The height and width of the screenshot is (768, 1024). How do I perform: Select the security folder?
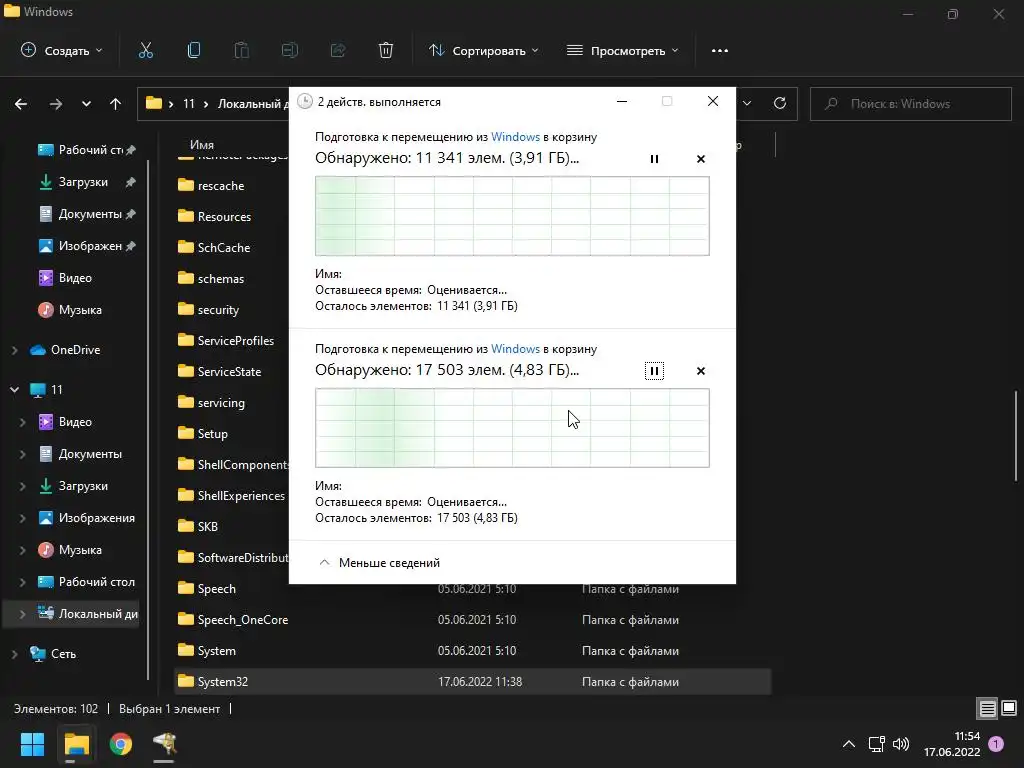(208, 310)
